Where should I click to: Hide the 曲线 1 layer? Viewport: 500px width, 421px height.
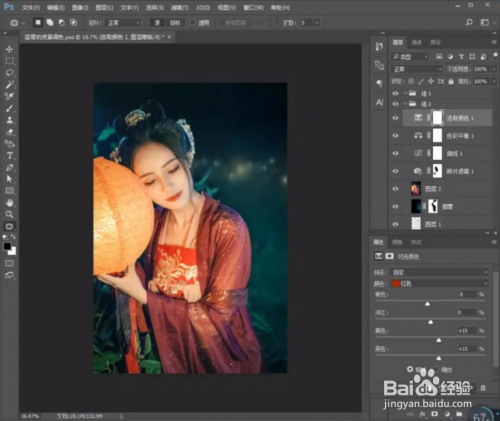[395, 154]
